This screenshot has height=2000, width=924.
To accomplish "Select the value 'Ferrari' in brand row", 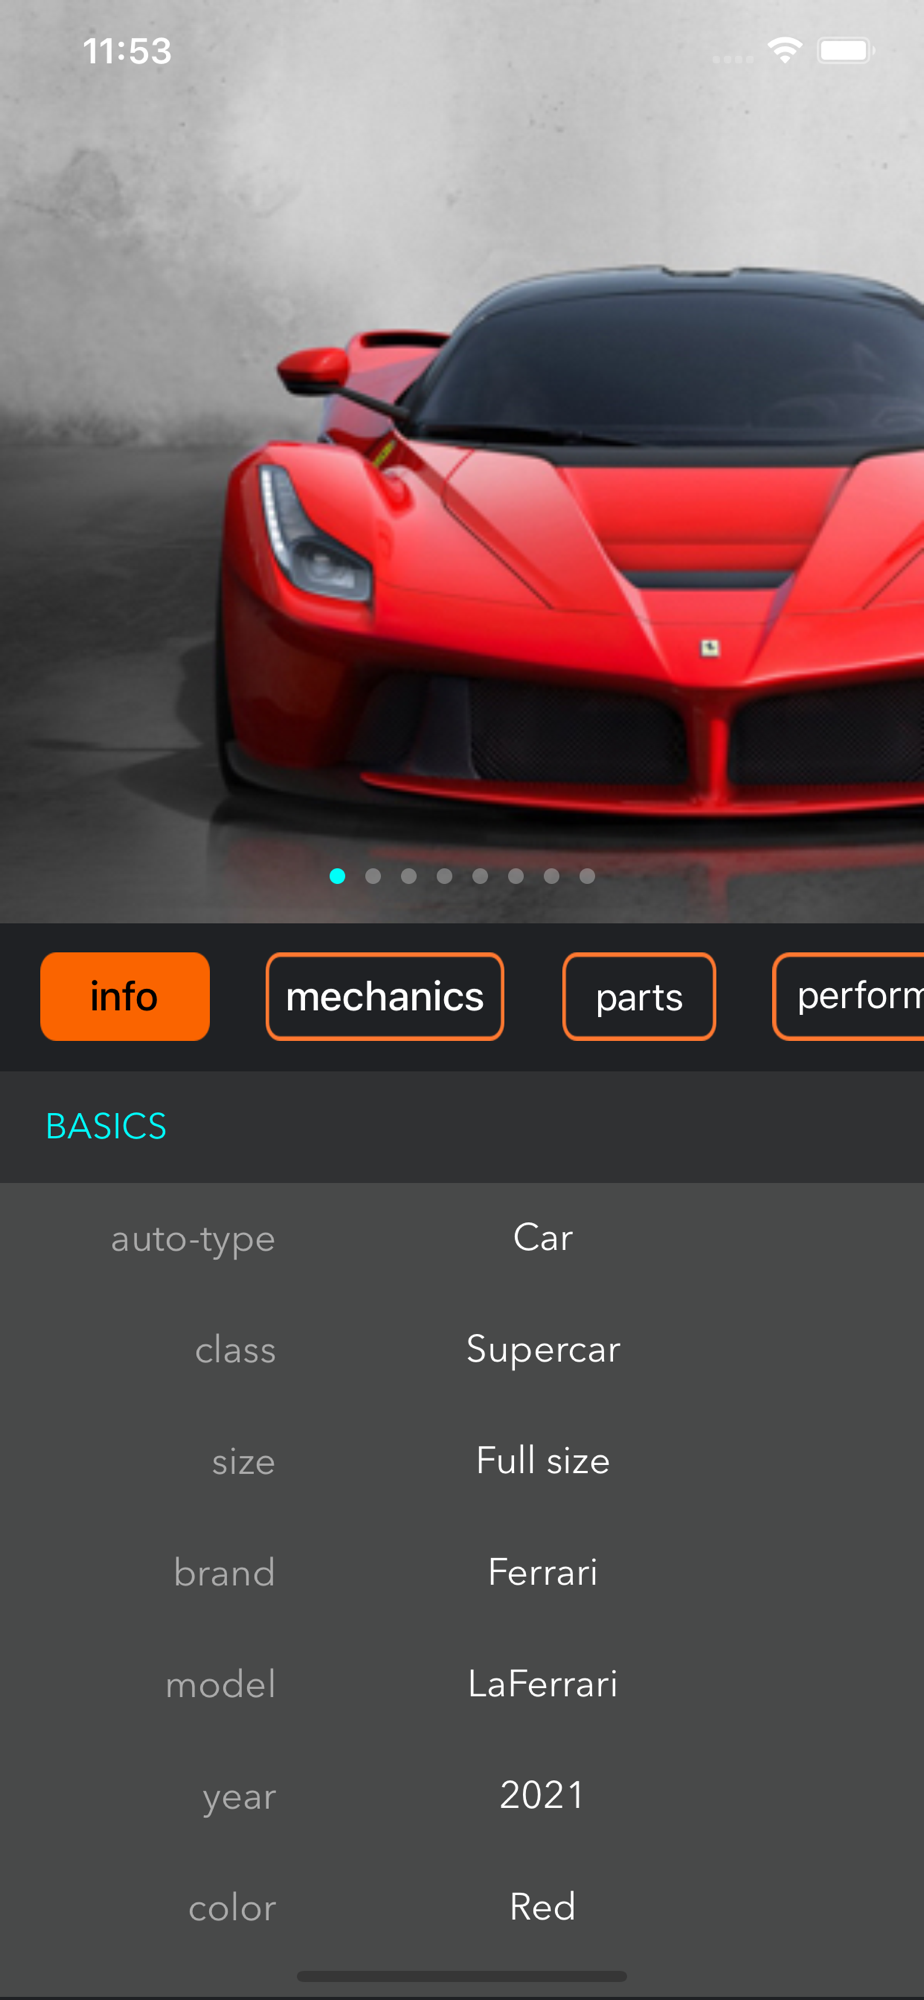I will point(543,1573).
